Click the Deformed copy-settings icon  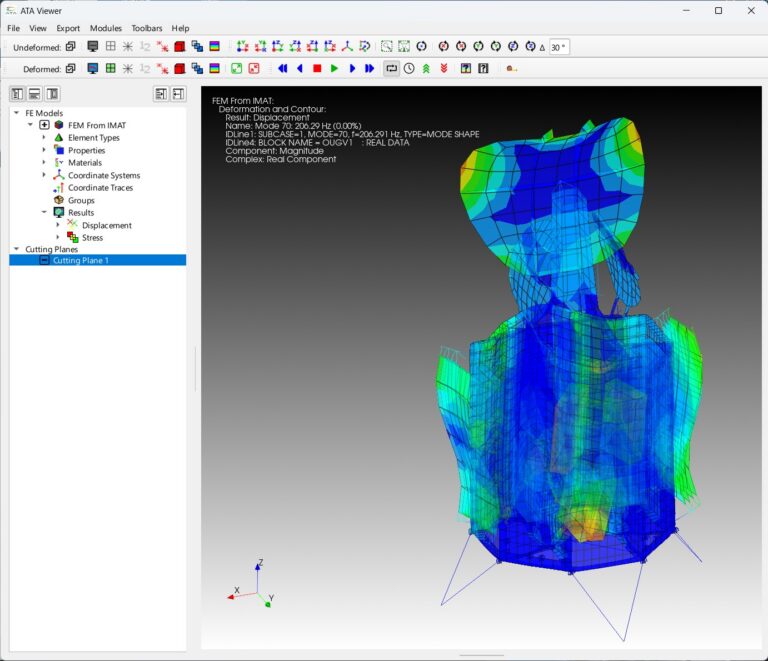click(x=71, y=69)
